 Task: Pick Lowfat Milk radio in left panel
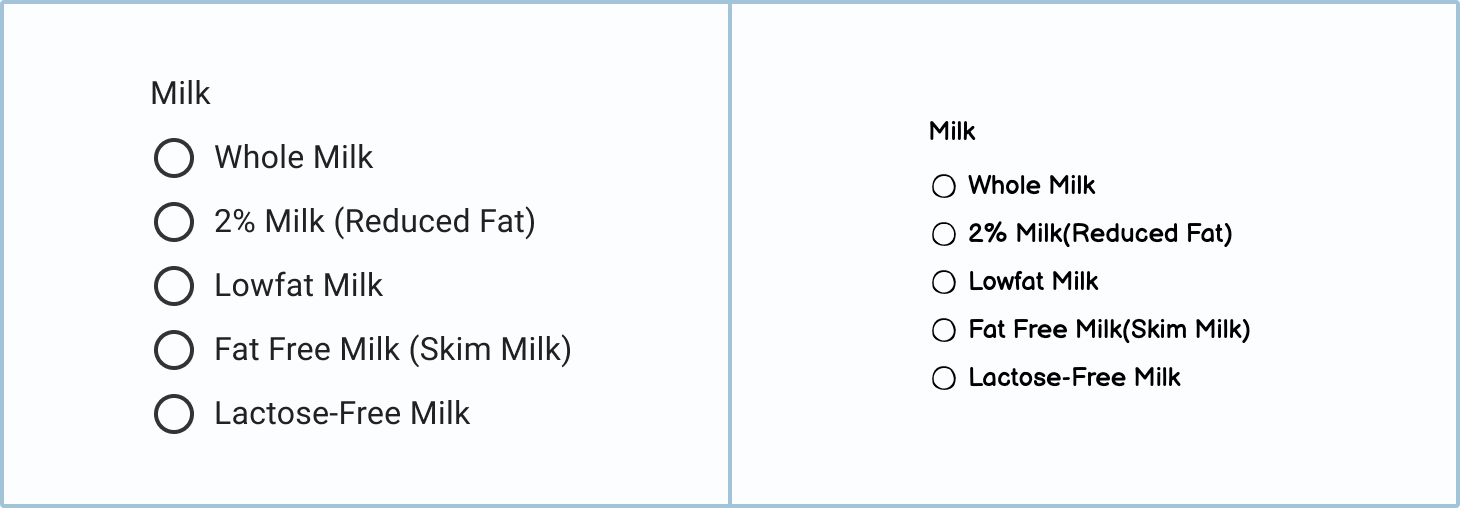coord(174,286)
